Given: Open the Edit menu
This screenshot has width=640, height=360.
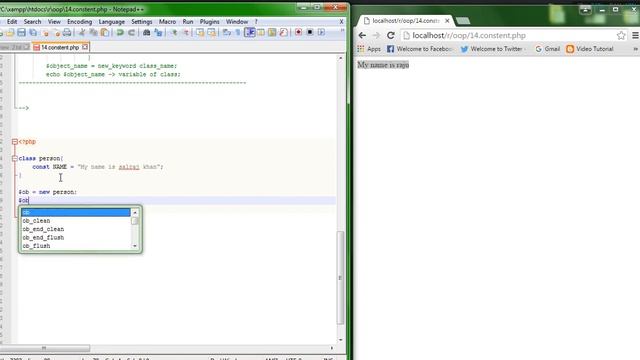Looking at the screenshot, I should click(x=12, y=22).
